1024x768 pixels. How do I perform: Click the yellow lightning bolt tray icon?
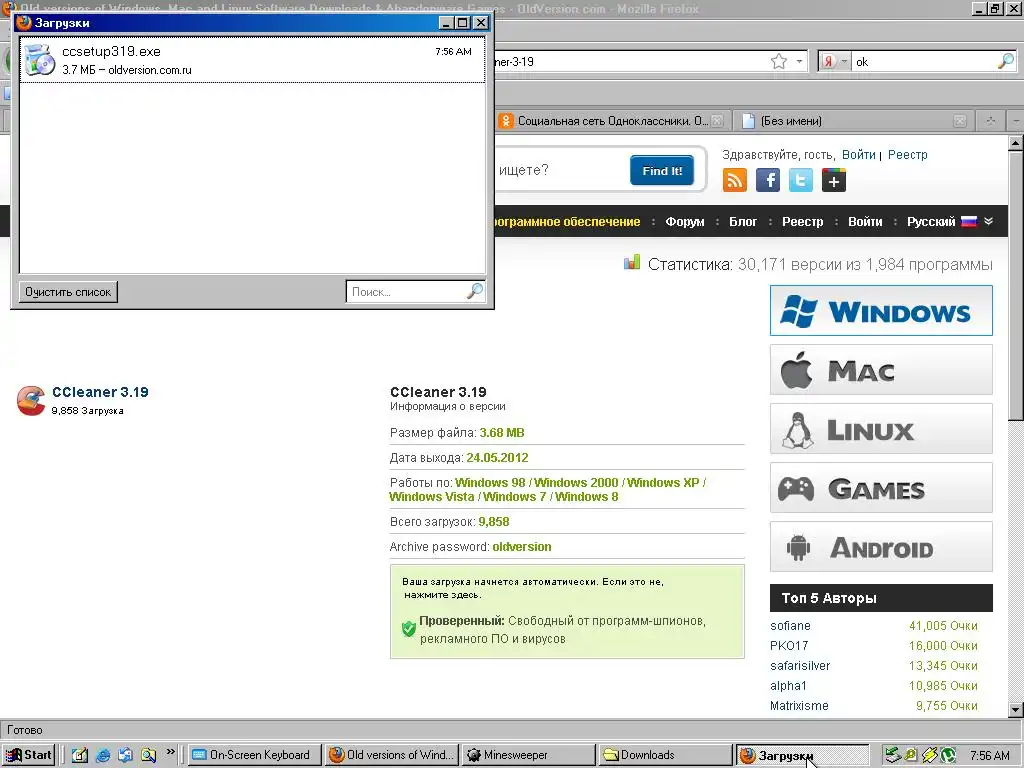point(929,755)
